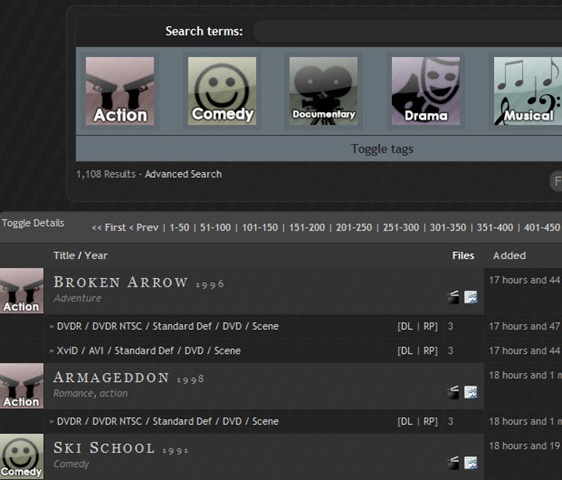The image size is (562, 480).
Task: Open the Armageddon 1998 title
Action: (129, 378)
